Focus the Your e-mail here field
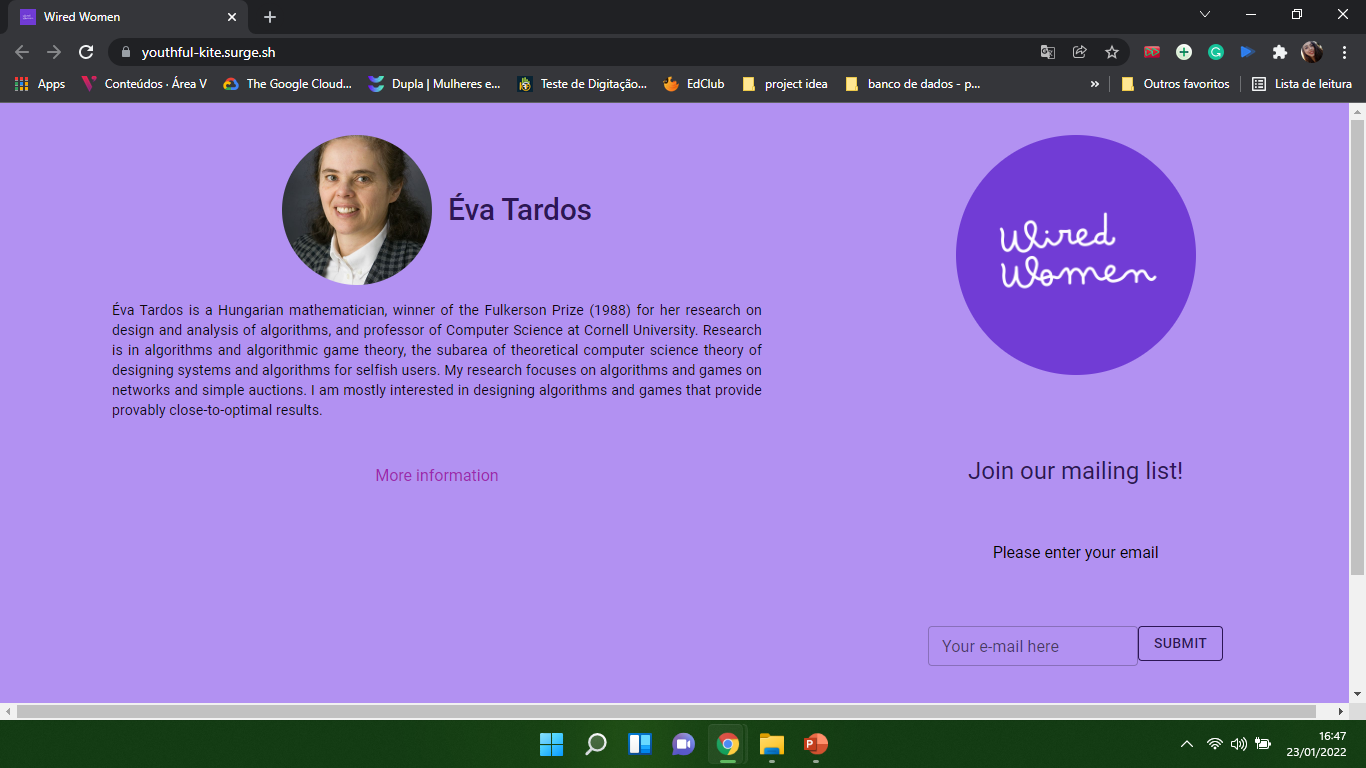 [x=1033, y=646]
